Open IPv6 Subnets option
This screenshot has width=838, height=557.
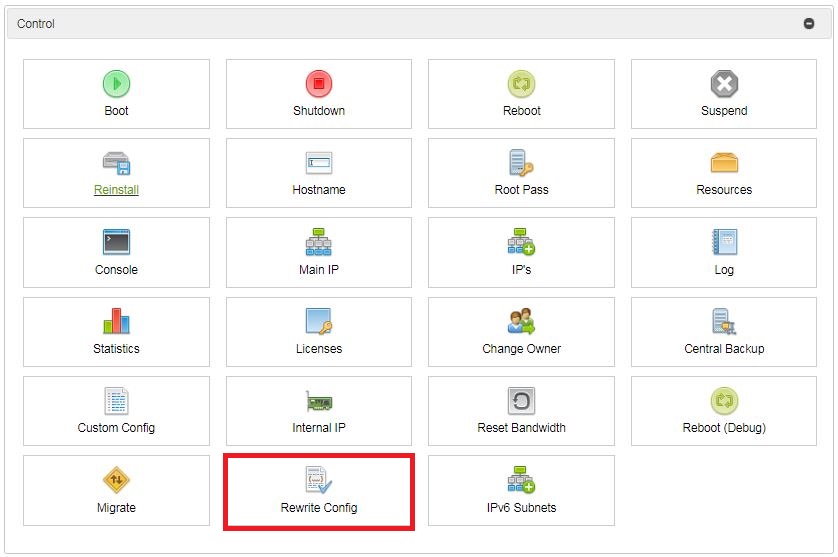tap(521, 490)
